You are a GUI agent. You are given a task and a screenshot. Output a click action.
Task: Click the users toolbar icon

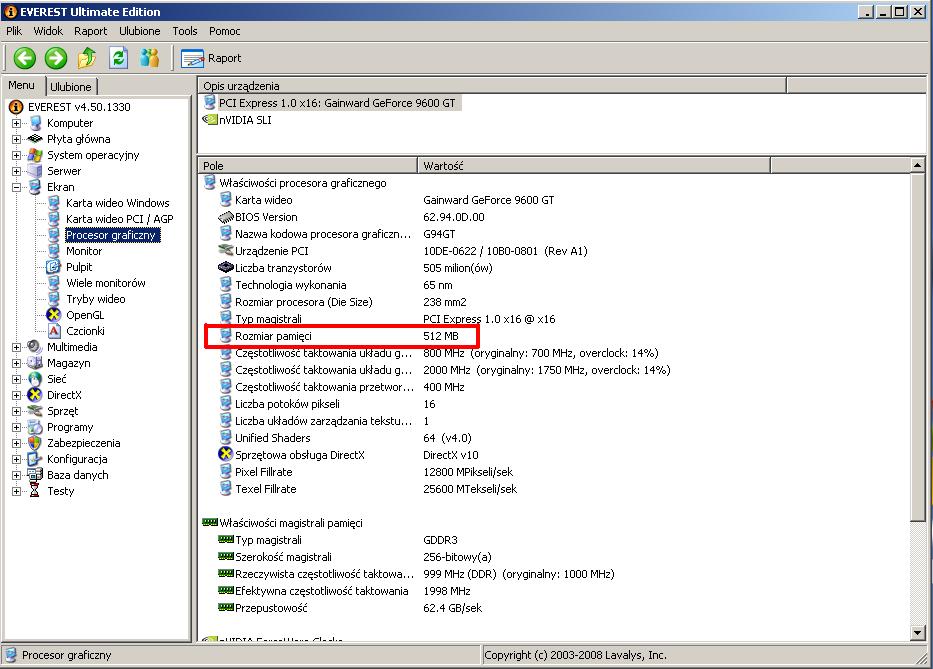149,58
